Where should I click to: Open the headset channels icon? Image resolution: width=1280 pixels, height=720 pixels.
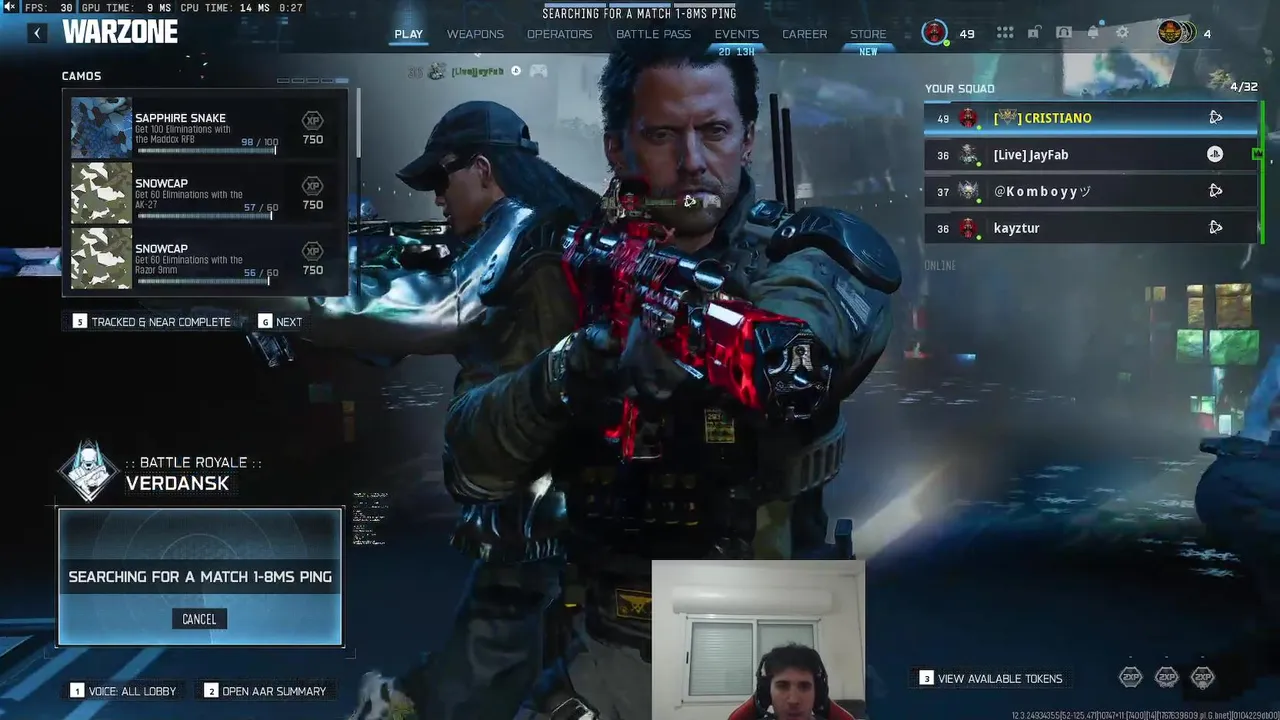[1064, 33]
